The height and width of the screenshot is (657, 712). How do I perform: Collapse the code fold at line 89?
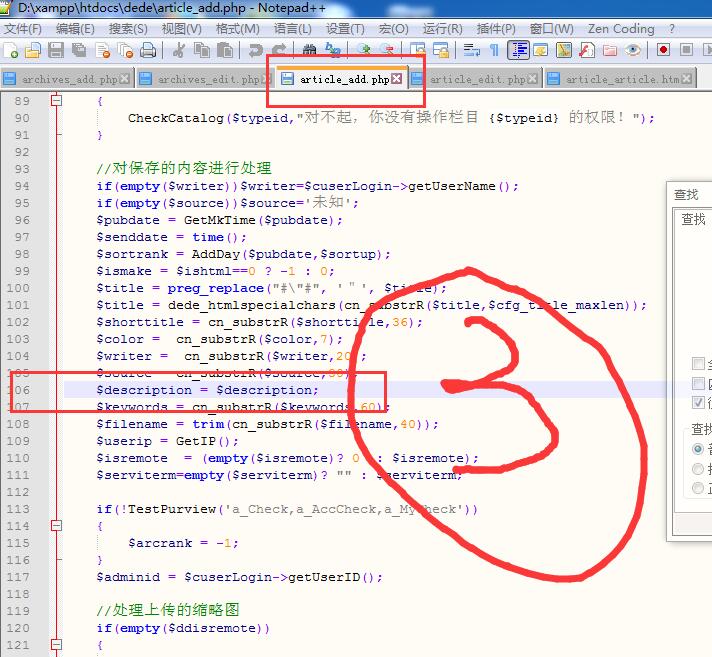coord(56,101)
